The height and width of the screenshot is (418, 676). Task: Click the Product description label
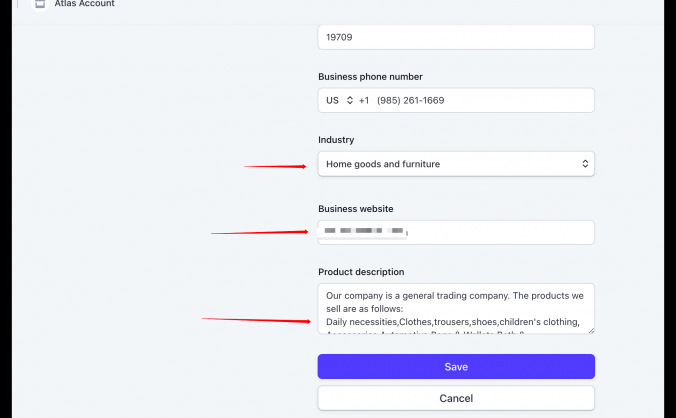click(x=361, y=271)
